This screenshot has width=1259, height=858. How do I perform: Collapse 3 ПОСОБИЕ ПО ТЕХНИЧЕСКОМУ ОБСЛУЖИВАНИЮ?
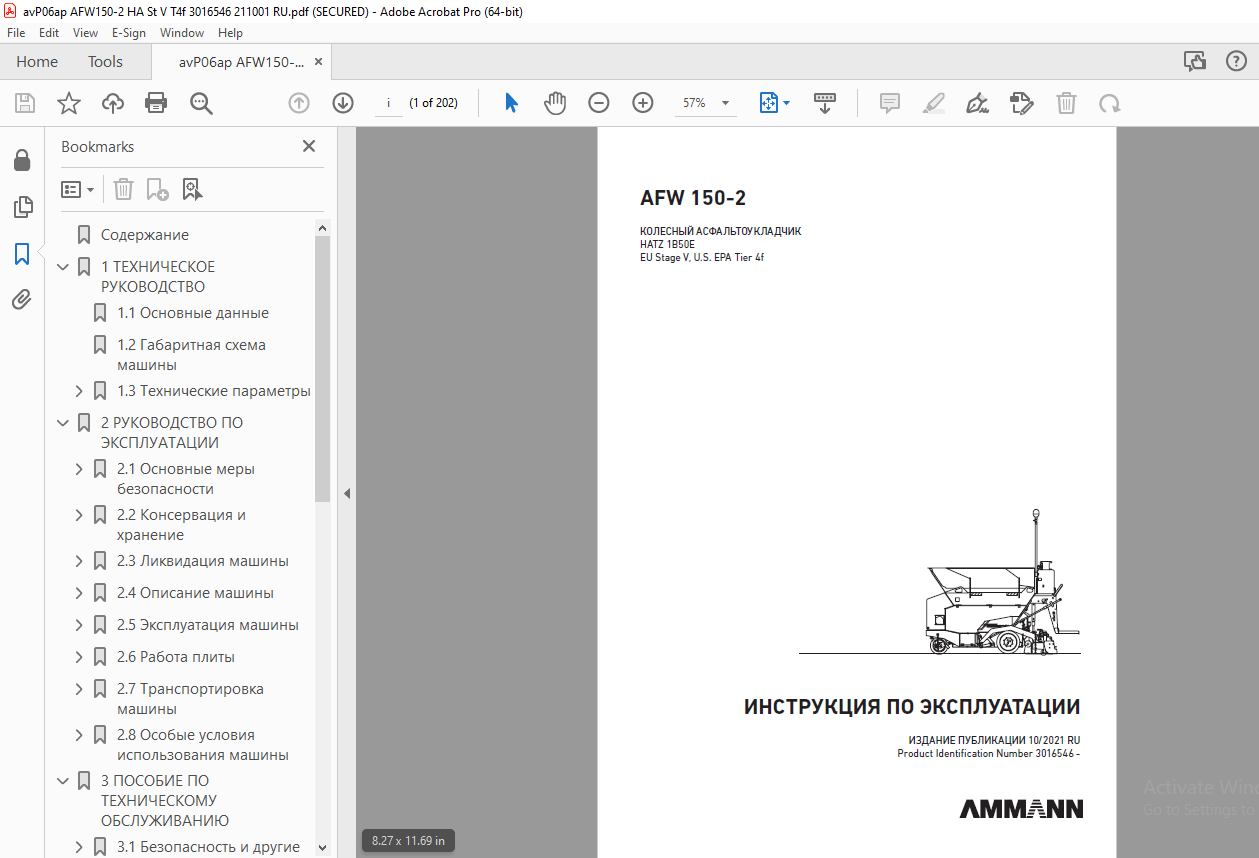coord(63,781)
